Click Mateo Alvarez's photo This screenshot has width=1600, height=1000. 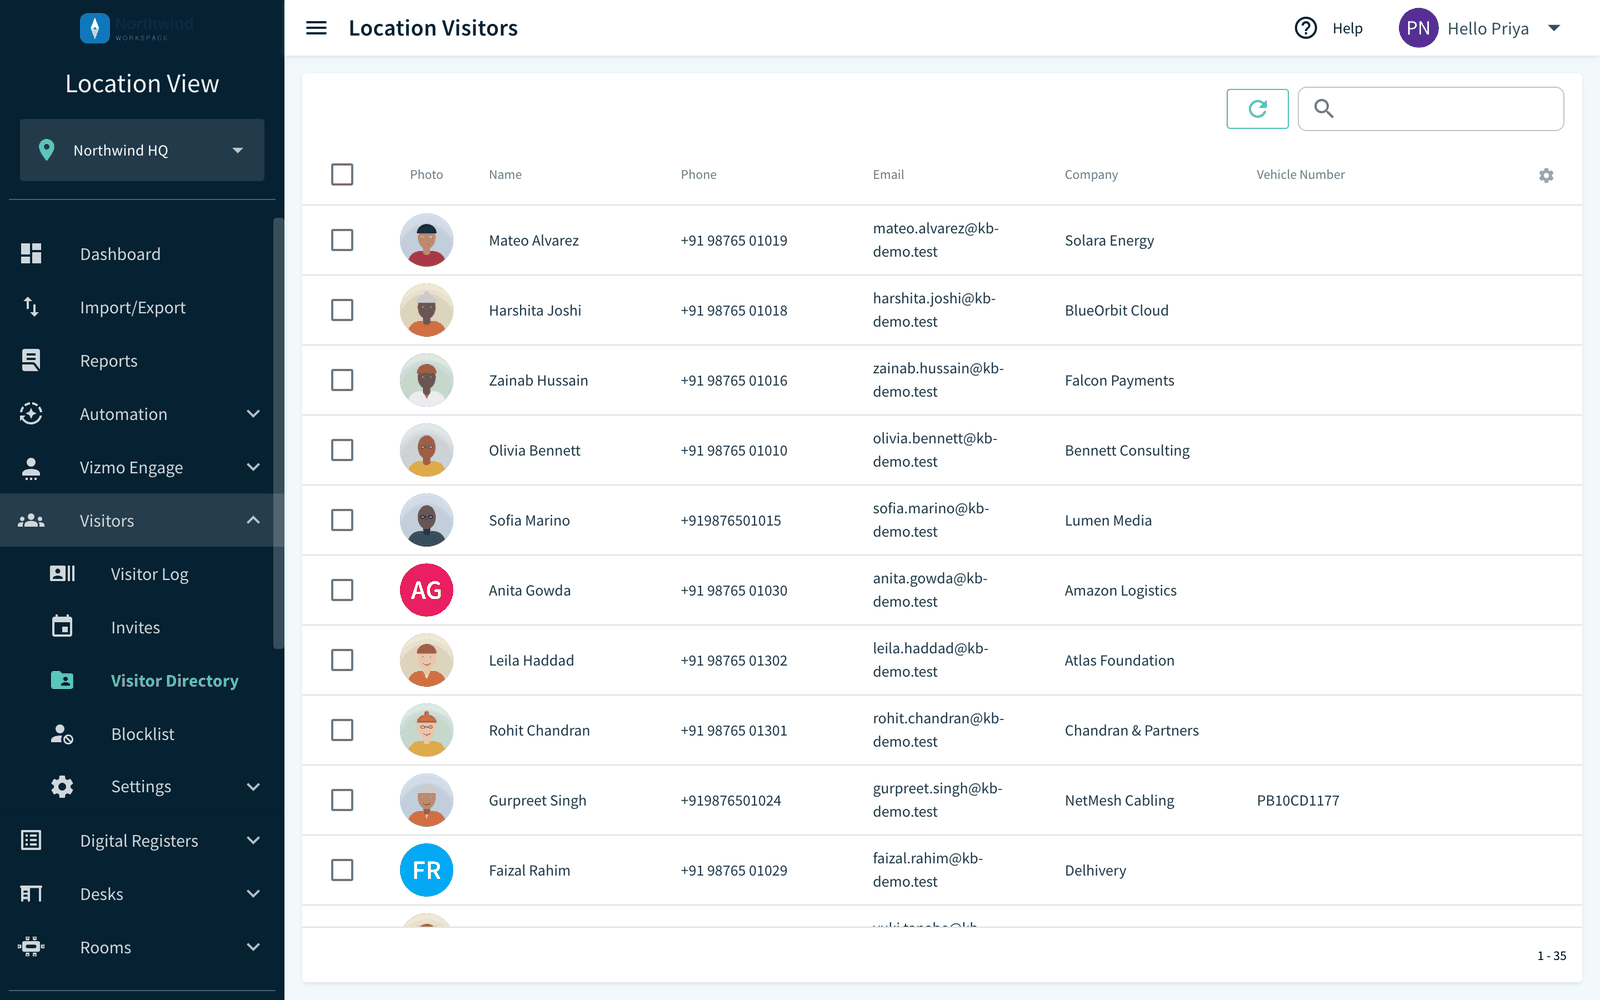(x=427, y=240)
